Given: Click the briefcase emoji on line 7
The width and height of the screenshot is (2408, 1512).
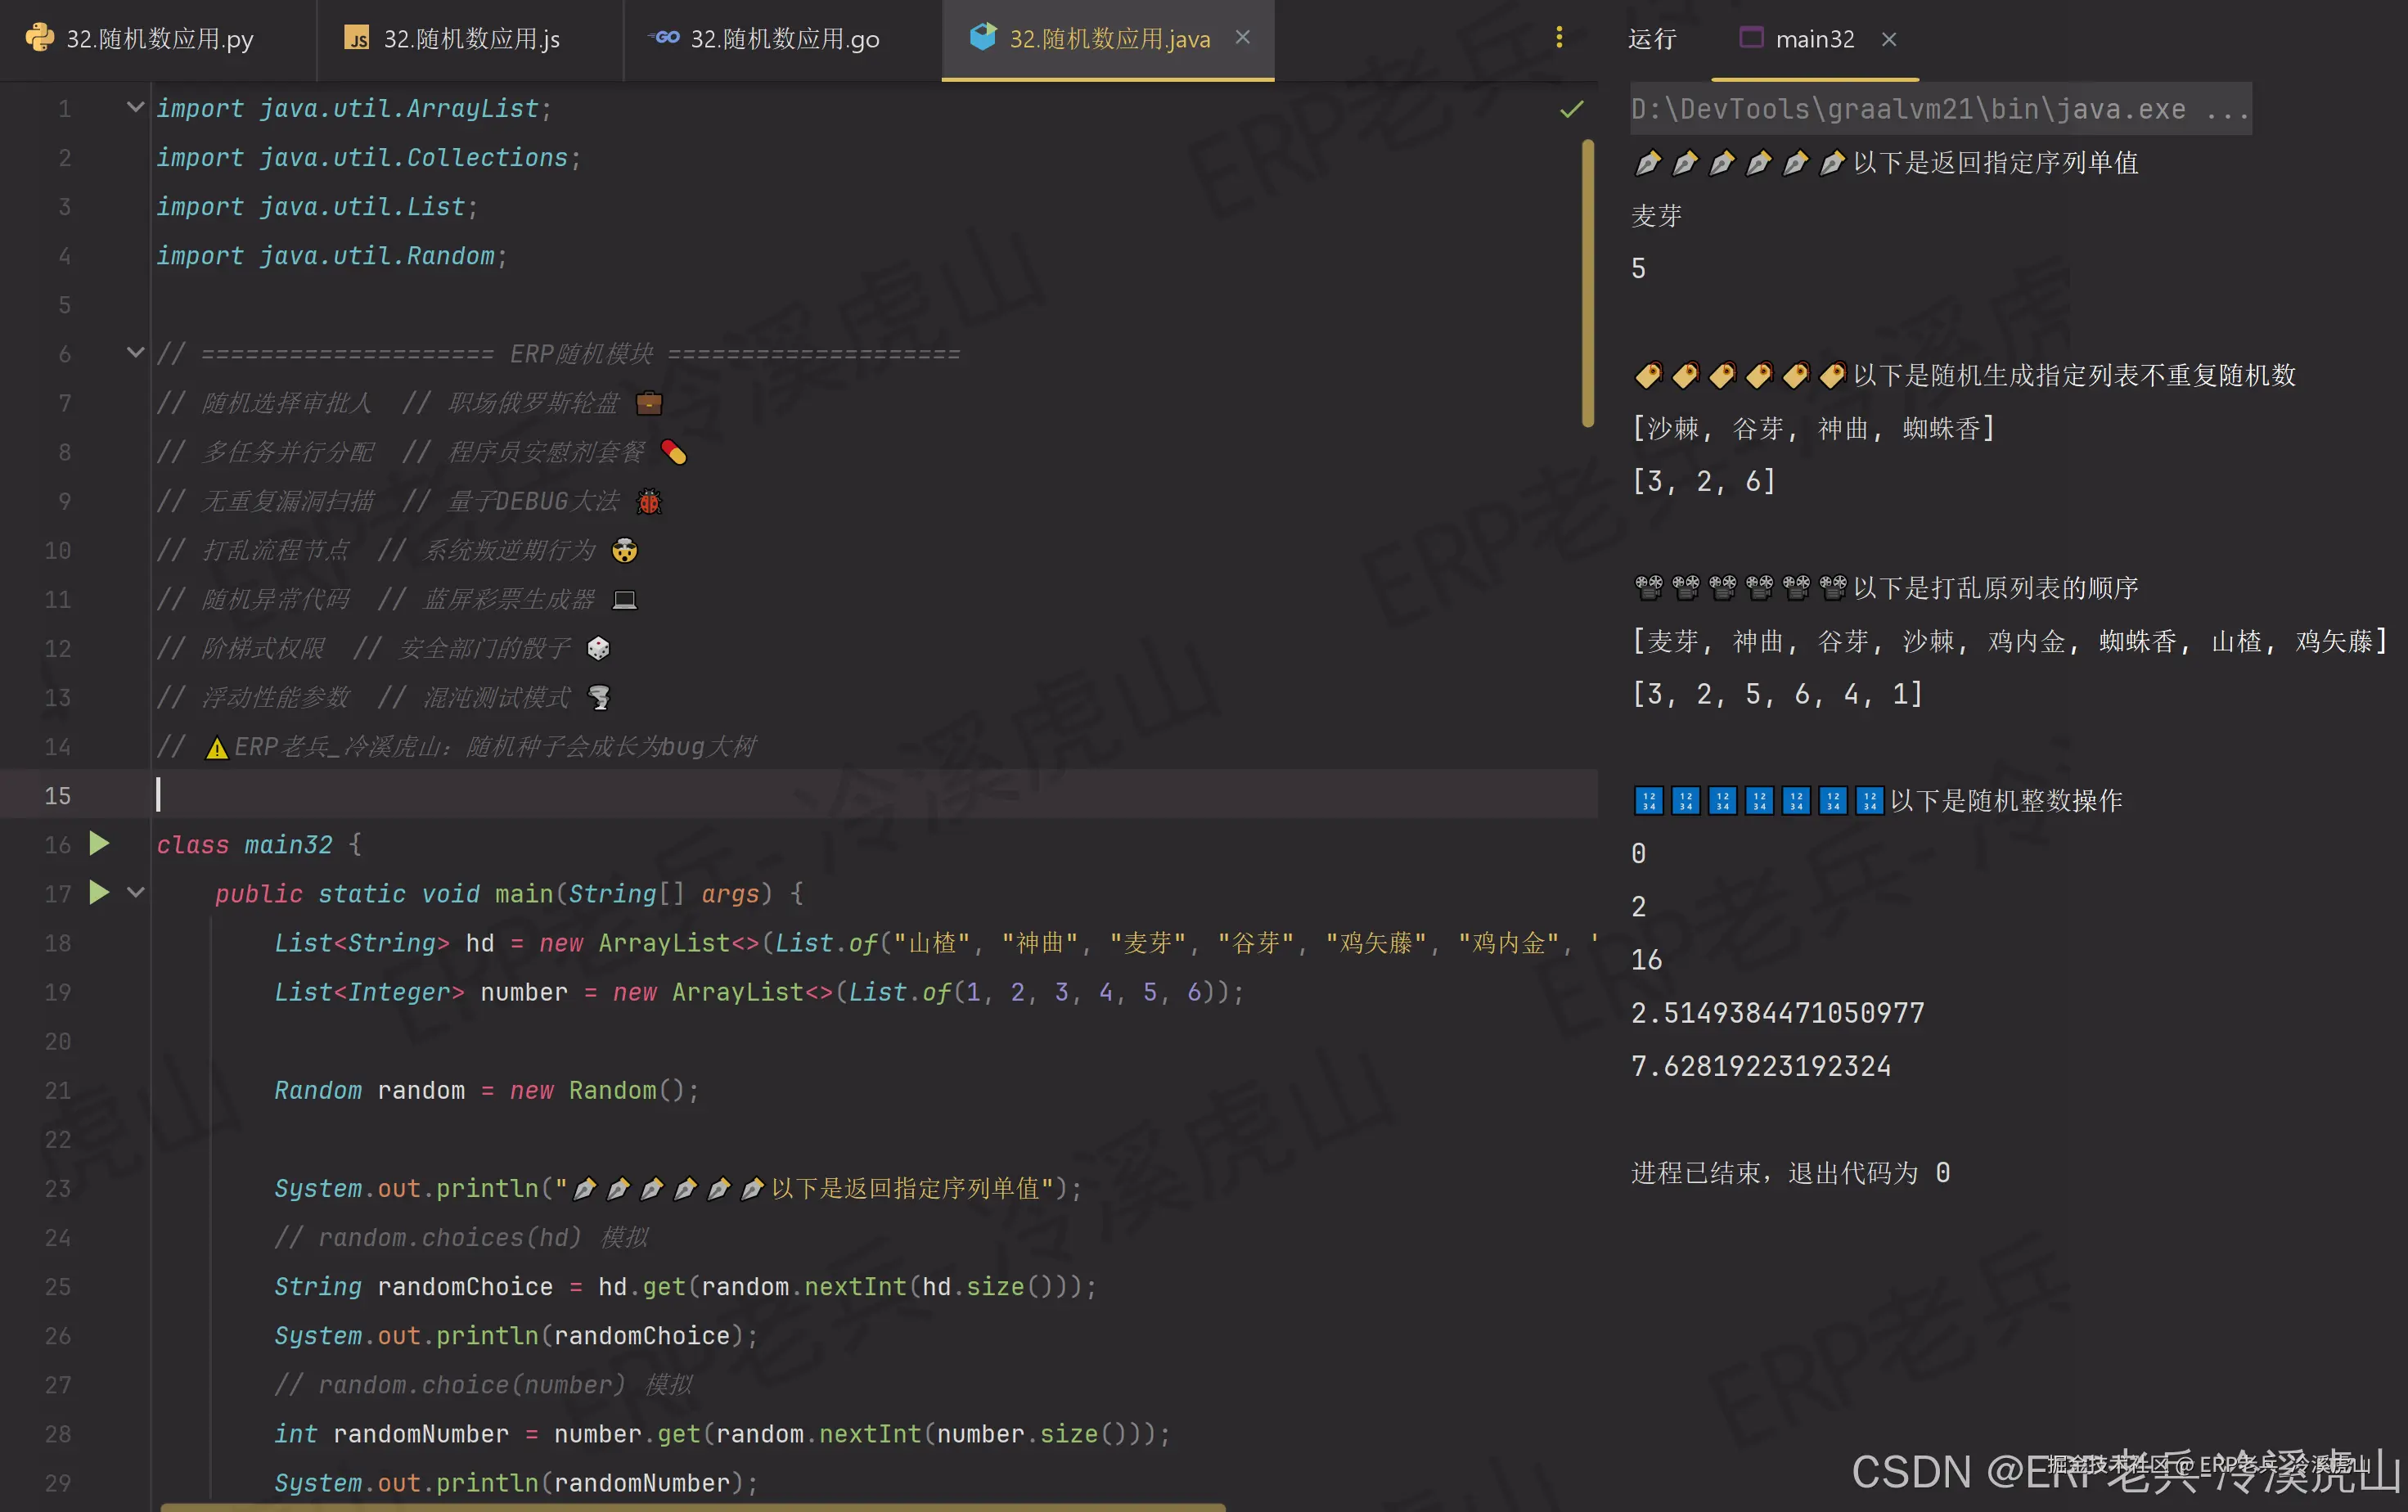Looking at the screenshot, I should [x=649, y=403].
